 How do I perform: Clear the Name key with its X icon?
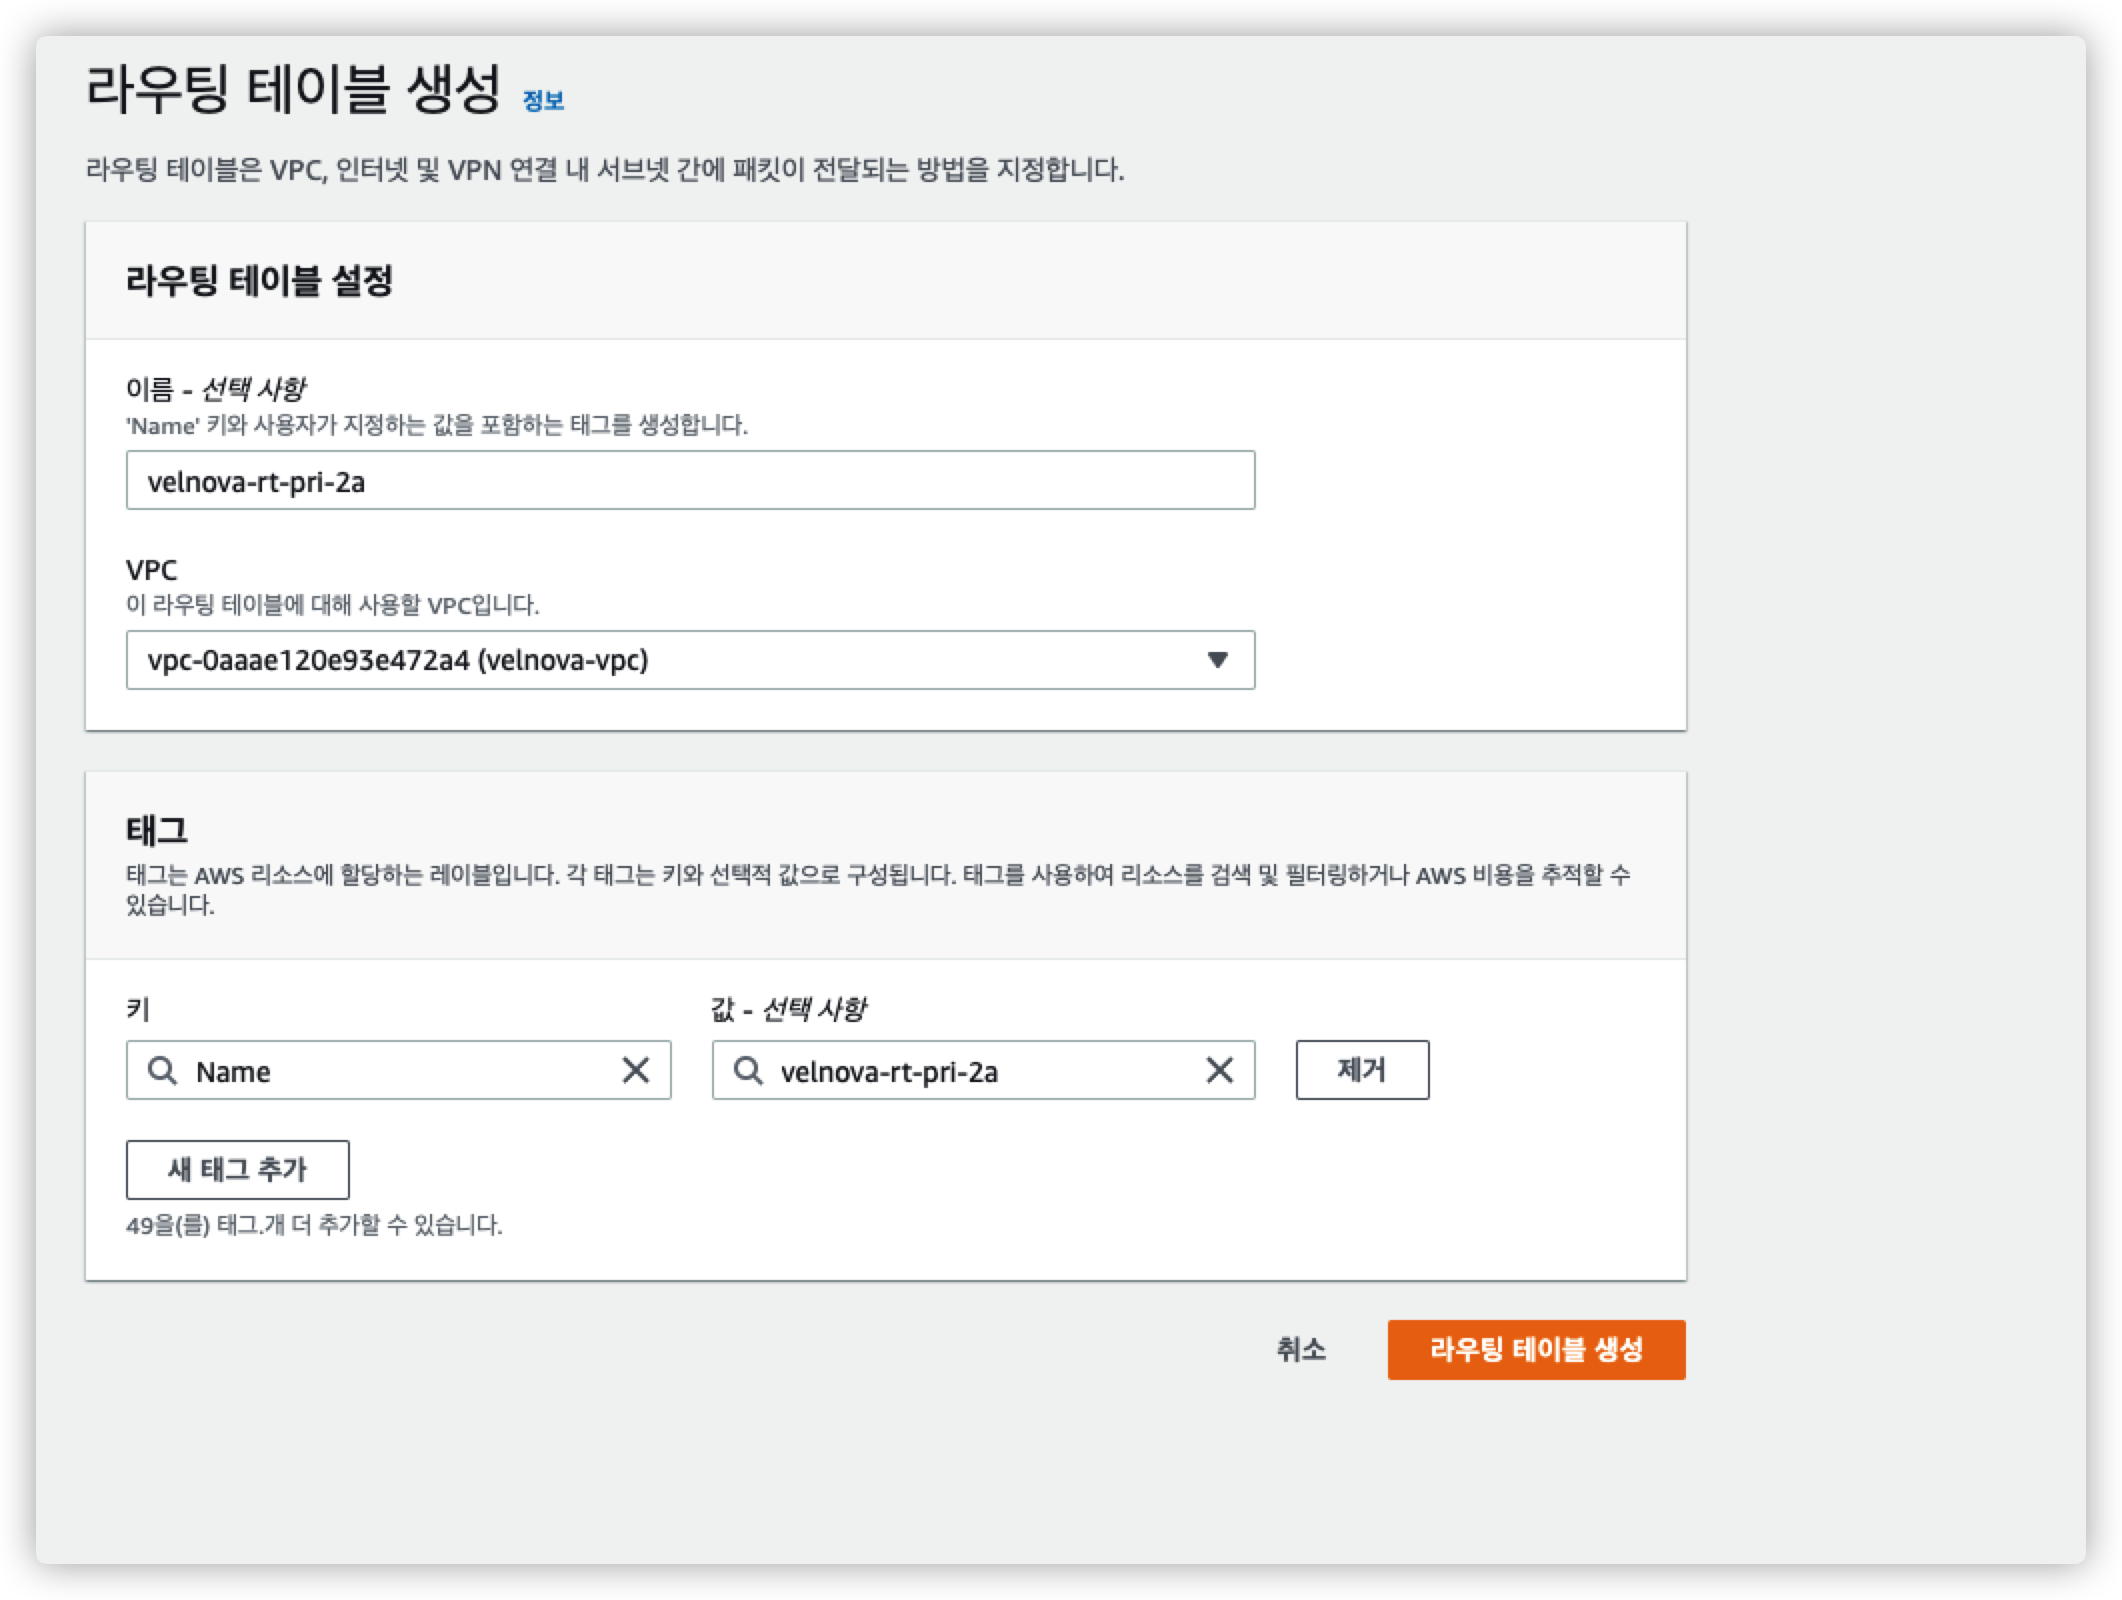click(x=636, y=1071)
